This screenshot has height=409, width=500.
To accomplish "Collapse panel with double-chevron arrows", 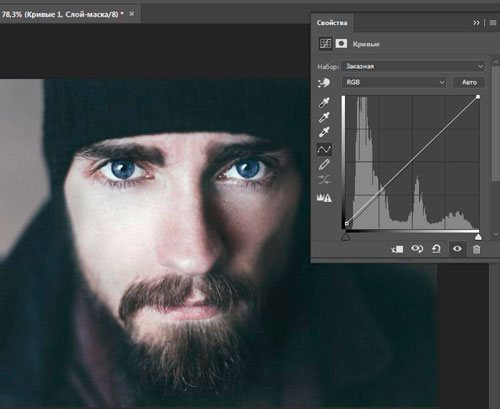I will [x=476, y=23].
